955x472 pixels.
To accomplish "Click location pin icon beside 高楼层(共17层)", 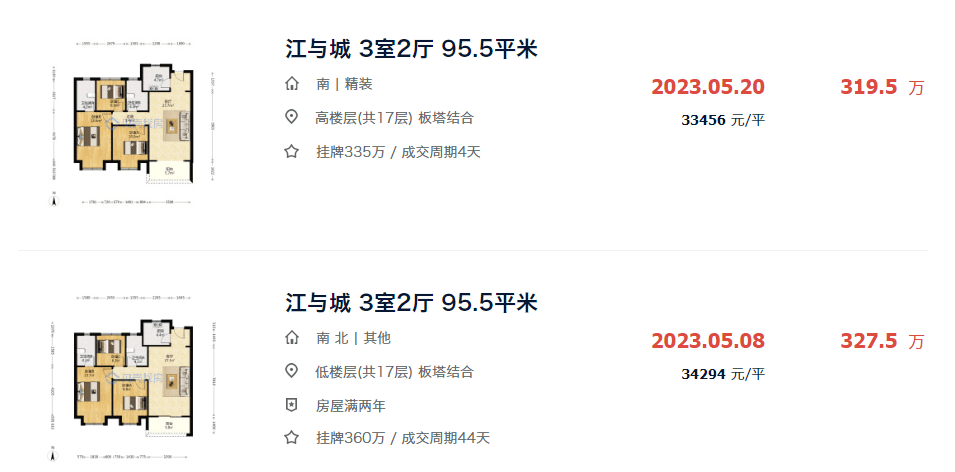I will pos(292,118).
